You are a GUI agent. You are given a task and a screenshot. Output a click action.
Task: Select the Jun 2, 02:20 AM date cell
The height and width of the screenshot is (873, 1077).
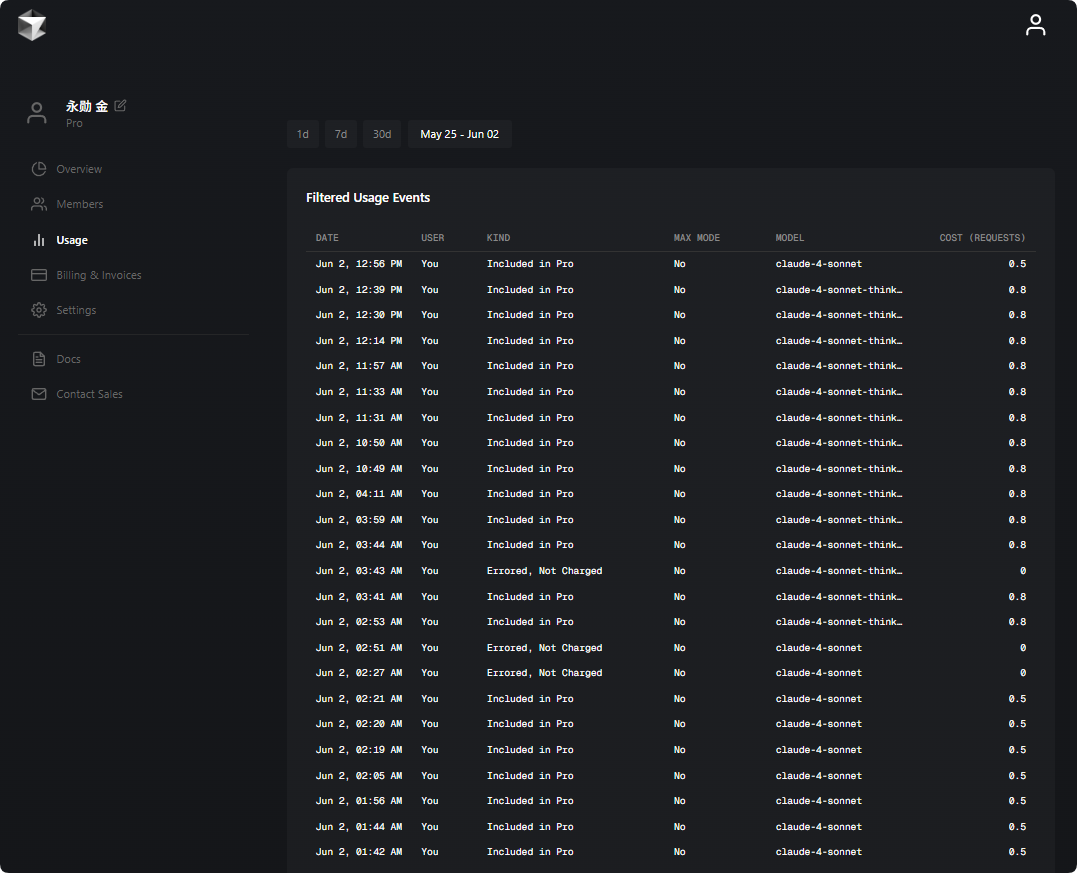[359, 724]
